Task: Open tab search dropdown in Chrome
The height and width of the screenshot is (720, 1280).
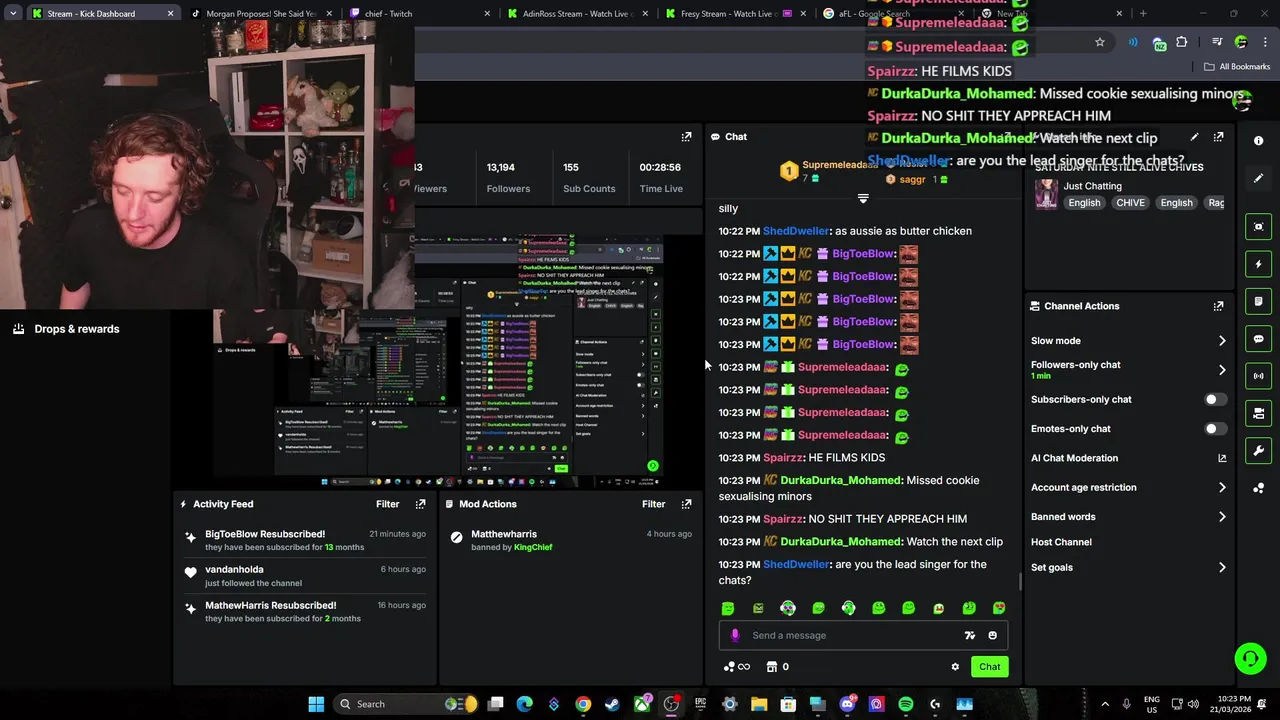Action: pos(13,14)
